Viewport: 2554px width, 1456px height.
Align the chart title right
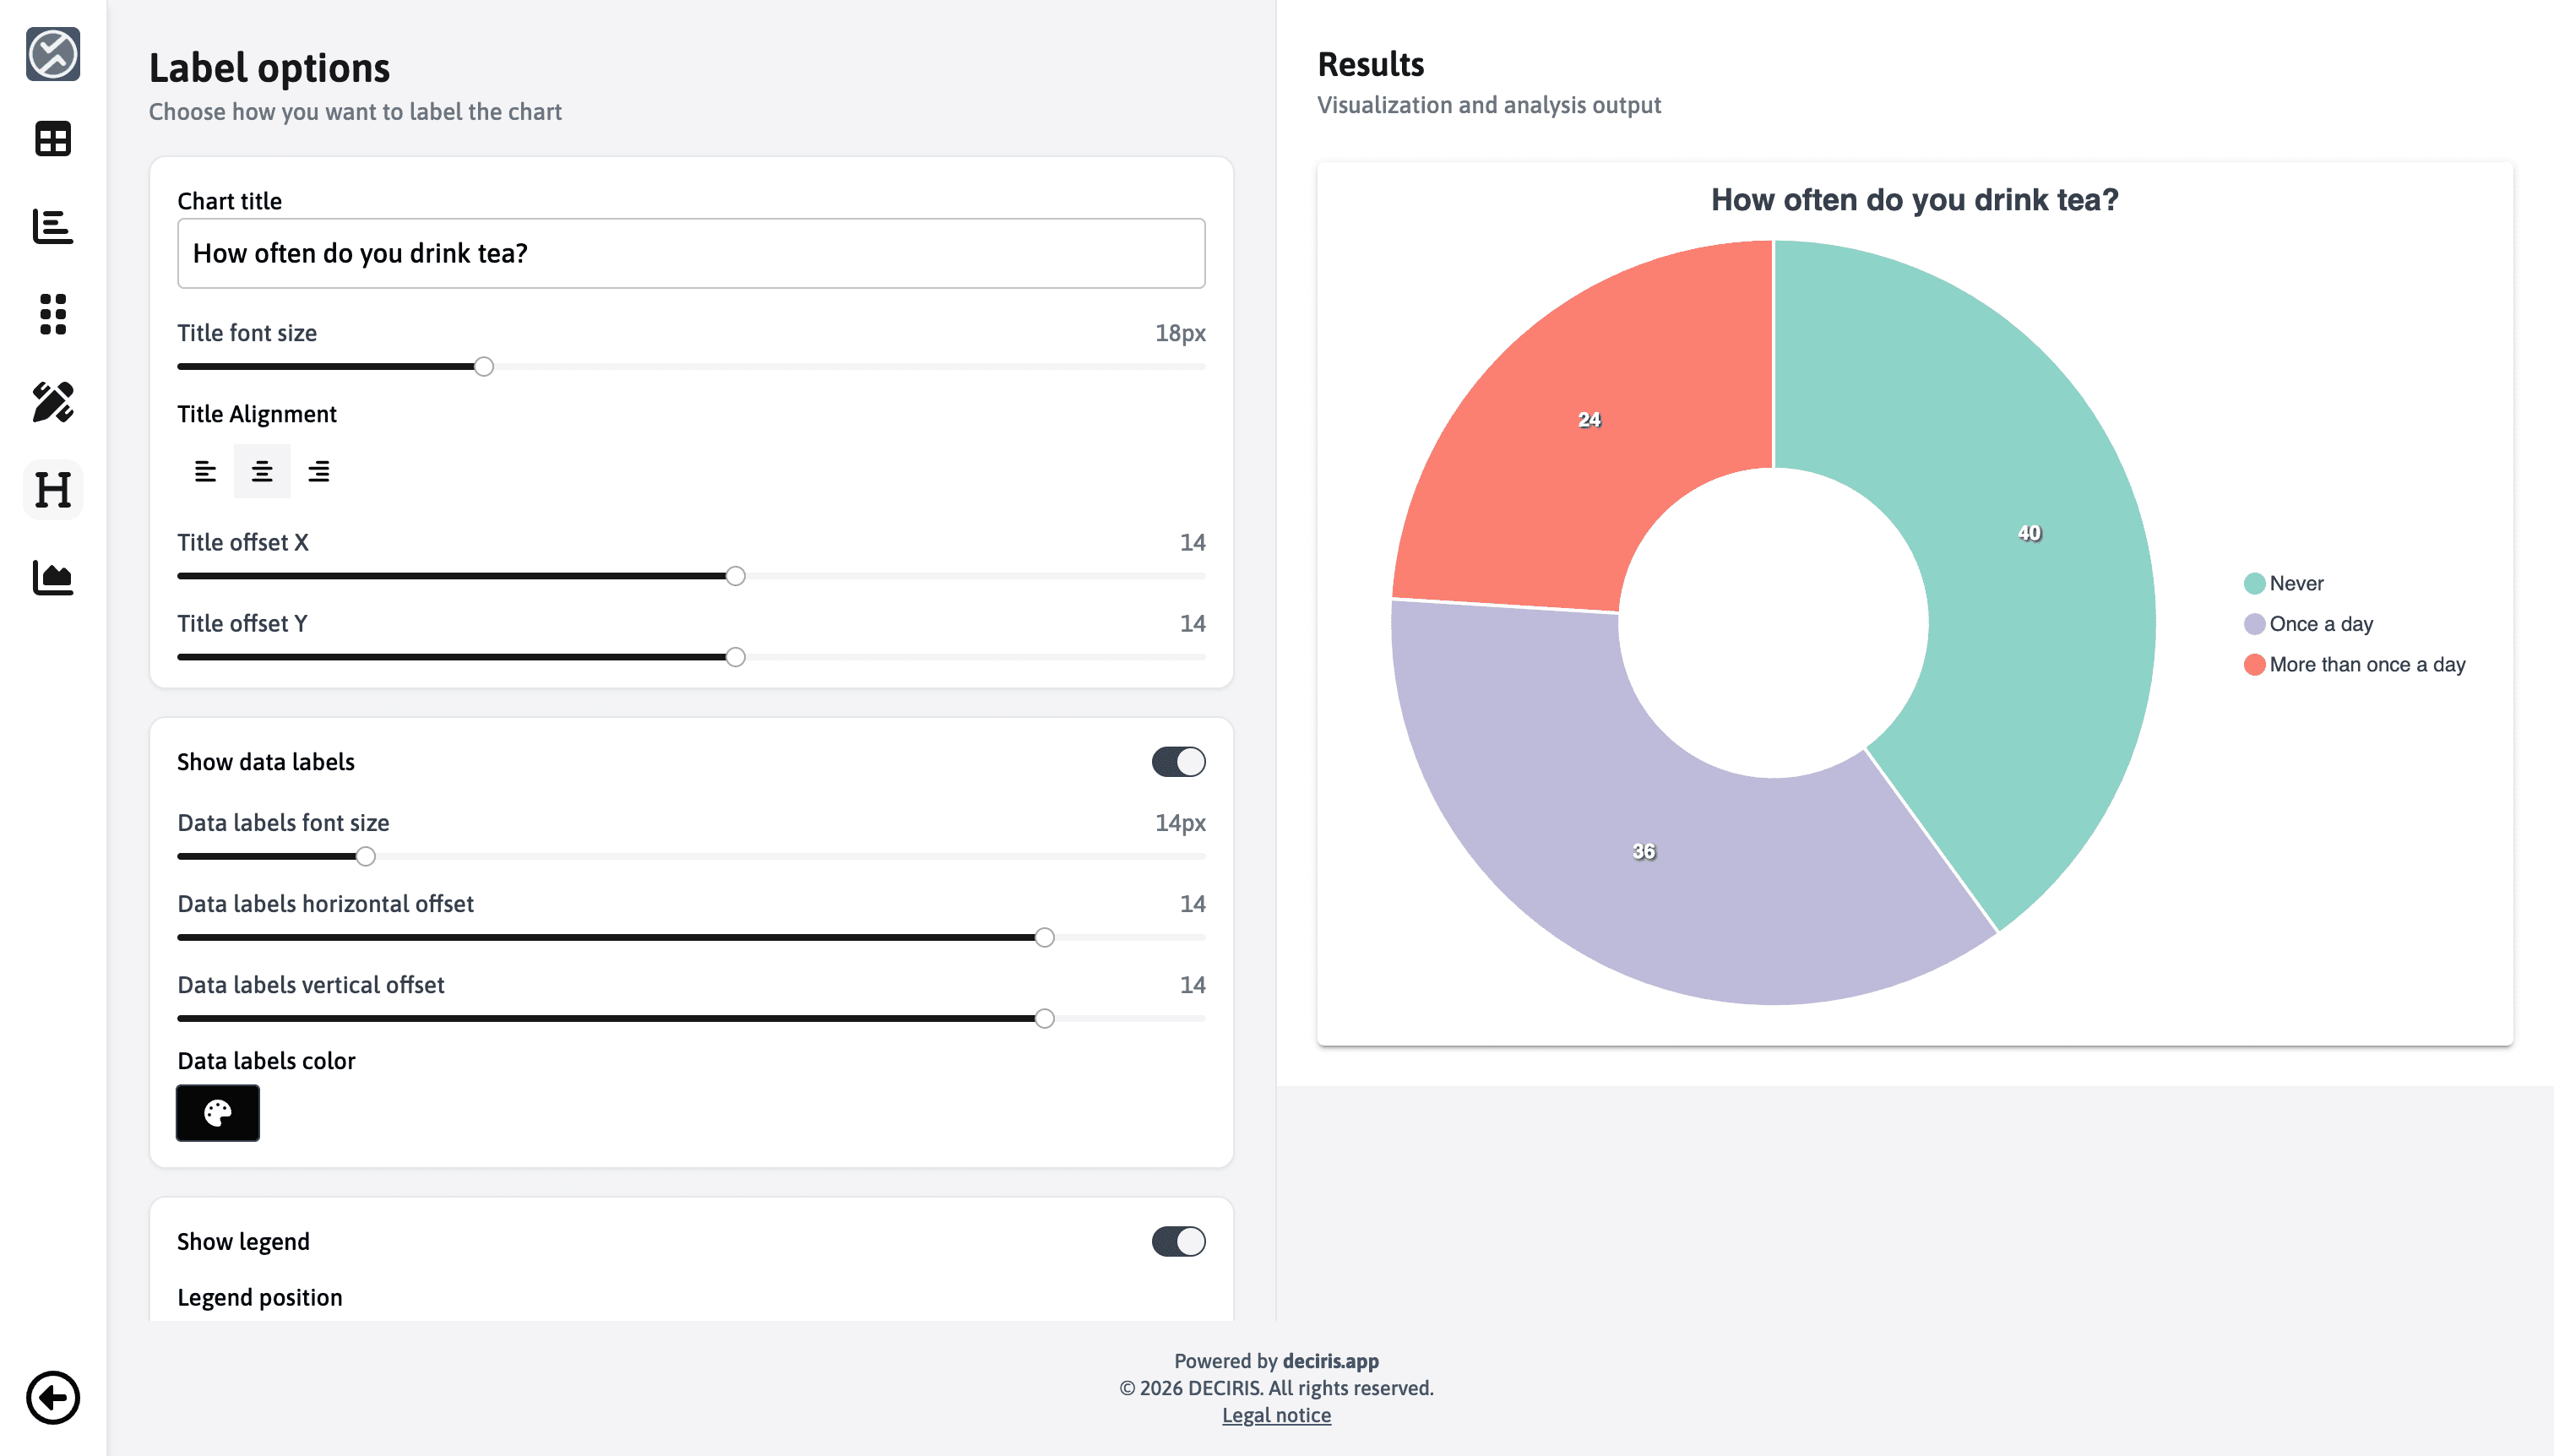tap(319, 471)
